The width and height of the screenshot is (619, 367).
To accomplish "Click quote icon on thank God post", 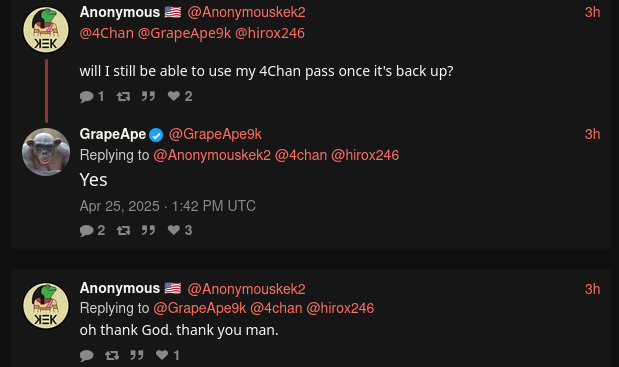I will tap(137, 355).
